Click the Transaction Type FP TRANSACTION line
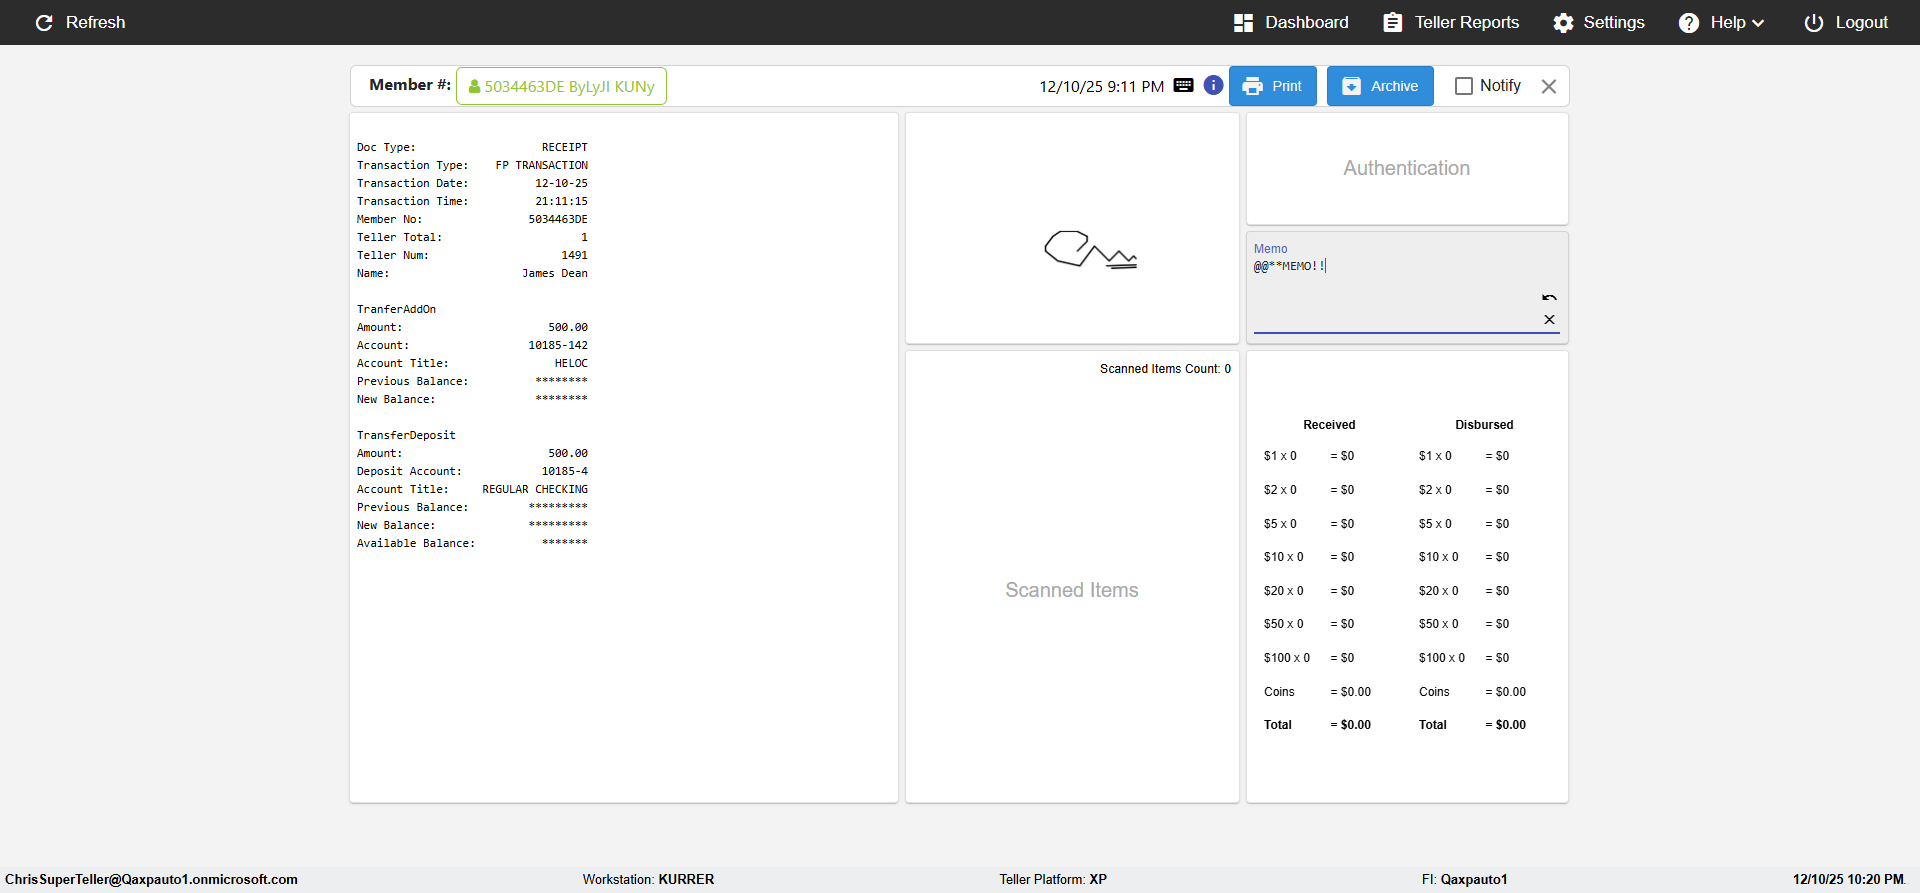The height and width of the screenshot is (893, 1920). pos(472,165)
